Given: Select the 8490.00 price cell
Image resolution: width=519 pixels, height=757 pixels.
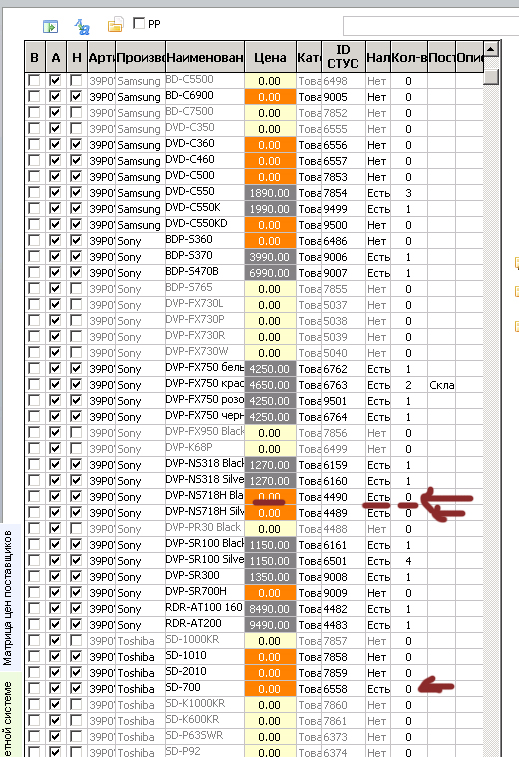Looking at the screenshot, I should click(x=270, y=609).
